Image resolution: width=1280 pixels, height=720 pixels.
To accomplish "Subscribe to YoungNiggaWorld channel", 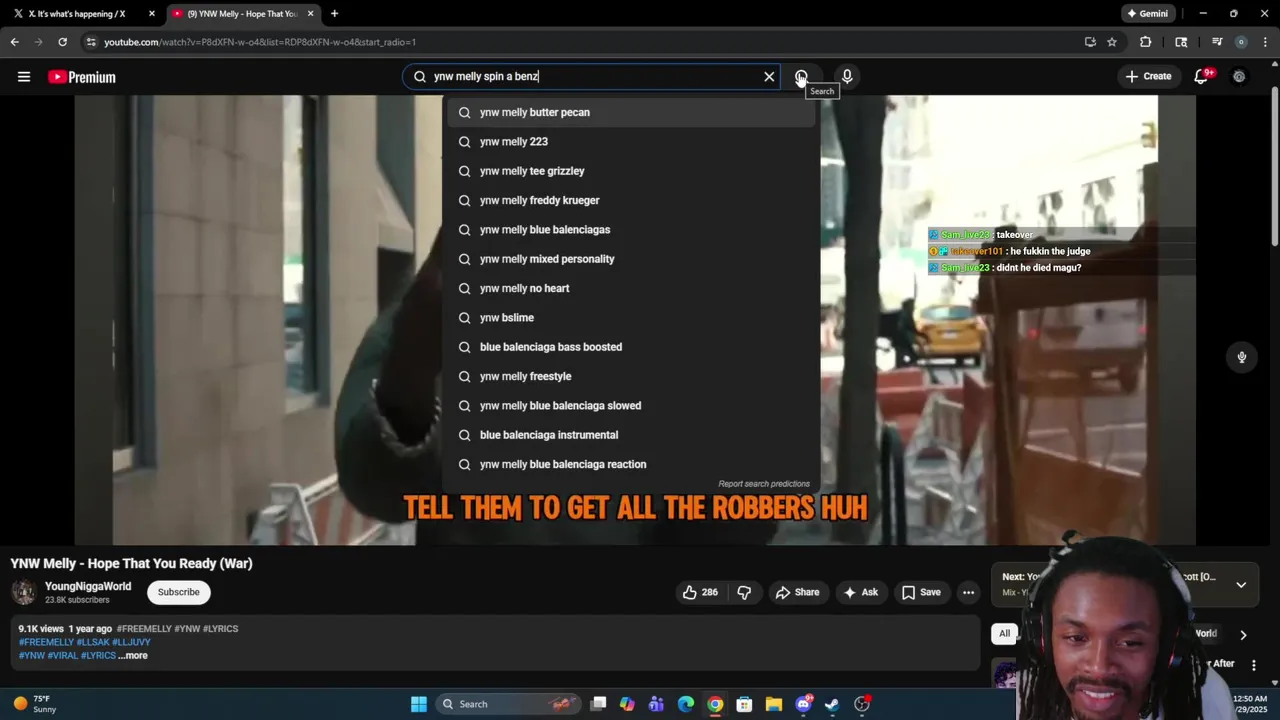I will [179, 592].
